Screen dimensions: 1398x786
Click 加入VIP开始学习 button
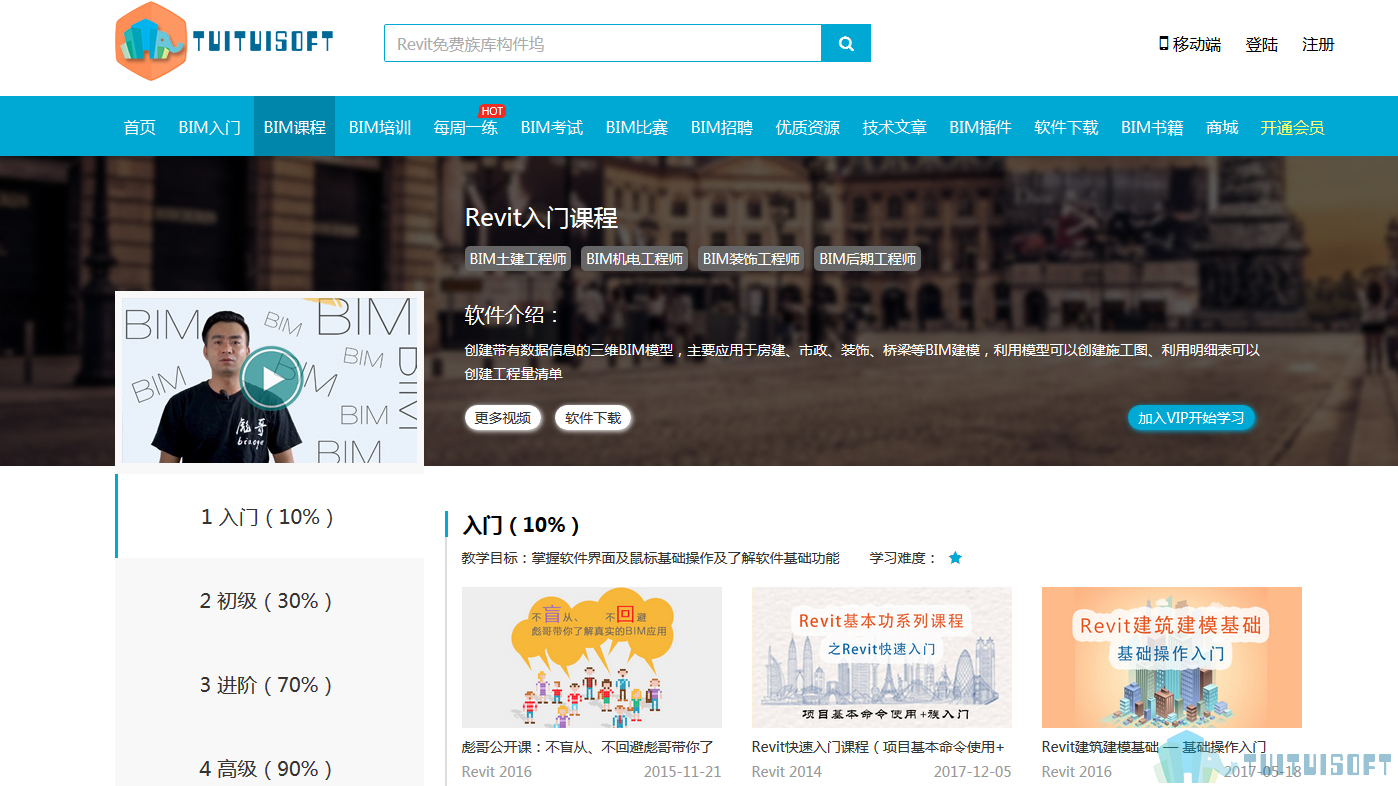pos(1191,417)
